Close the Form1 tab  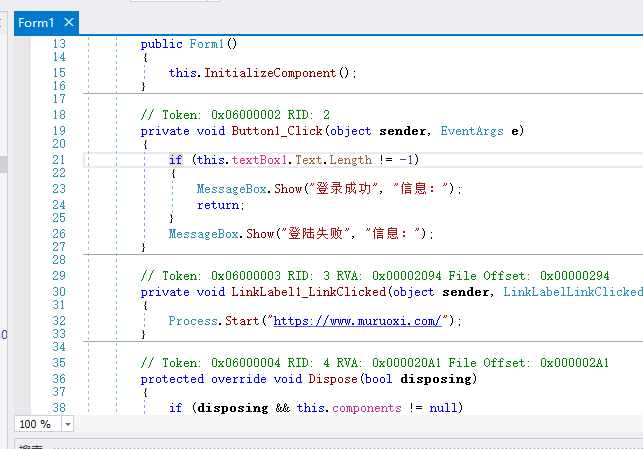click(69, 22)
